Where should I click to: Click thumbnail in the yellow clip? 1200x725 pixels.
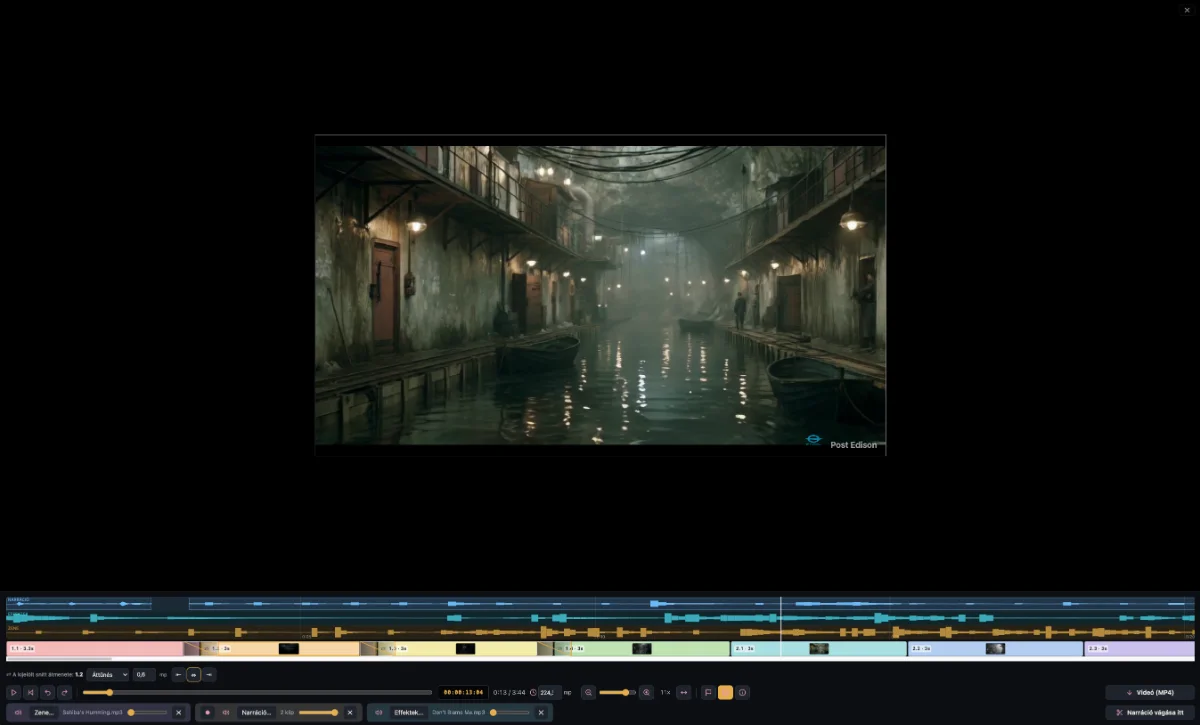tap(465, 649)
